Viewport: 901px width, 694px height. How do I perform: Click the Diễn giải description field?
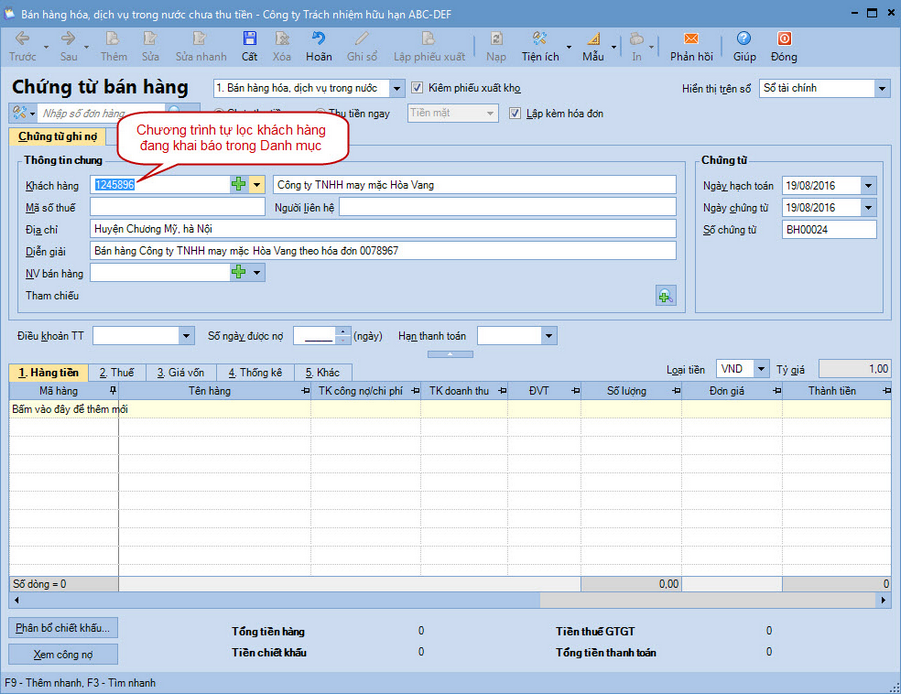tap(383, 250)
